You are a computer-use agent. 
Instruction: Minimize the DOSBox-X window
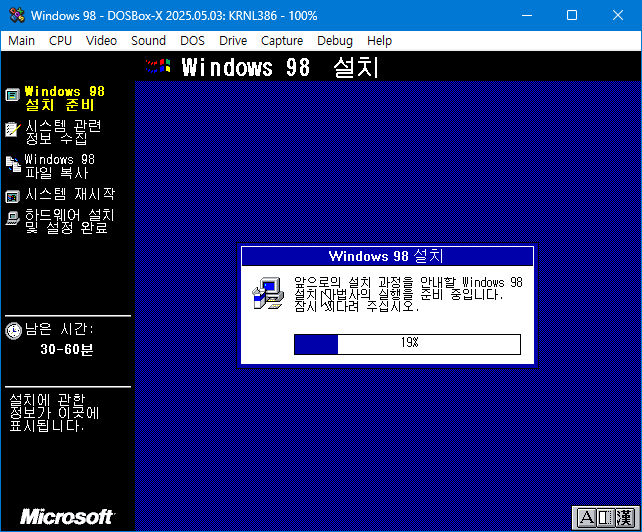tap(527, 16)
